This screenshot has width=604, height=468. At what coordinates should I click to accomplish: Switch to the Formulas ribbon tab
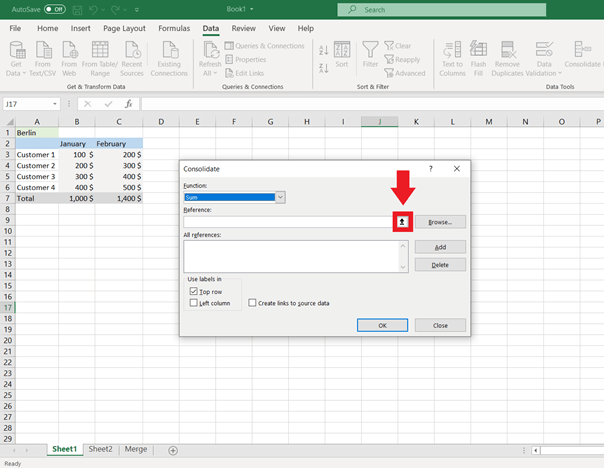point(174,29)
